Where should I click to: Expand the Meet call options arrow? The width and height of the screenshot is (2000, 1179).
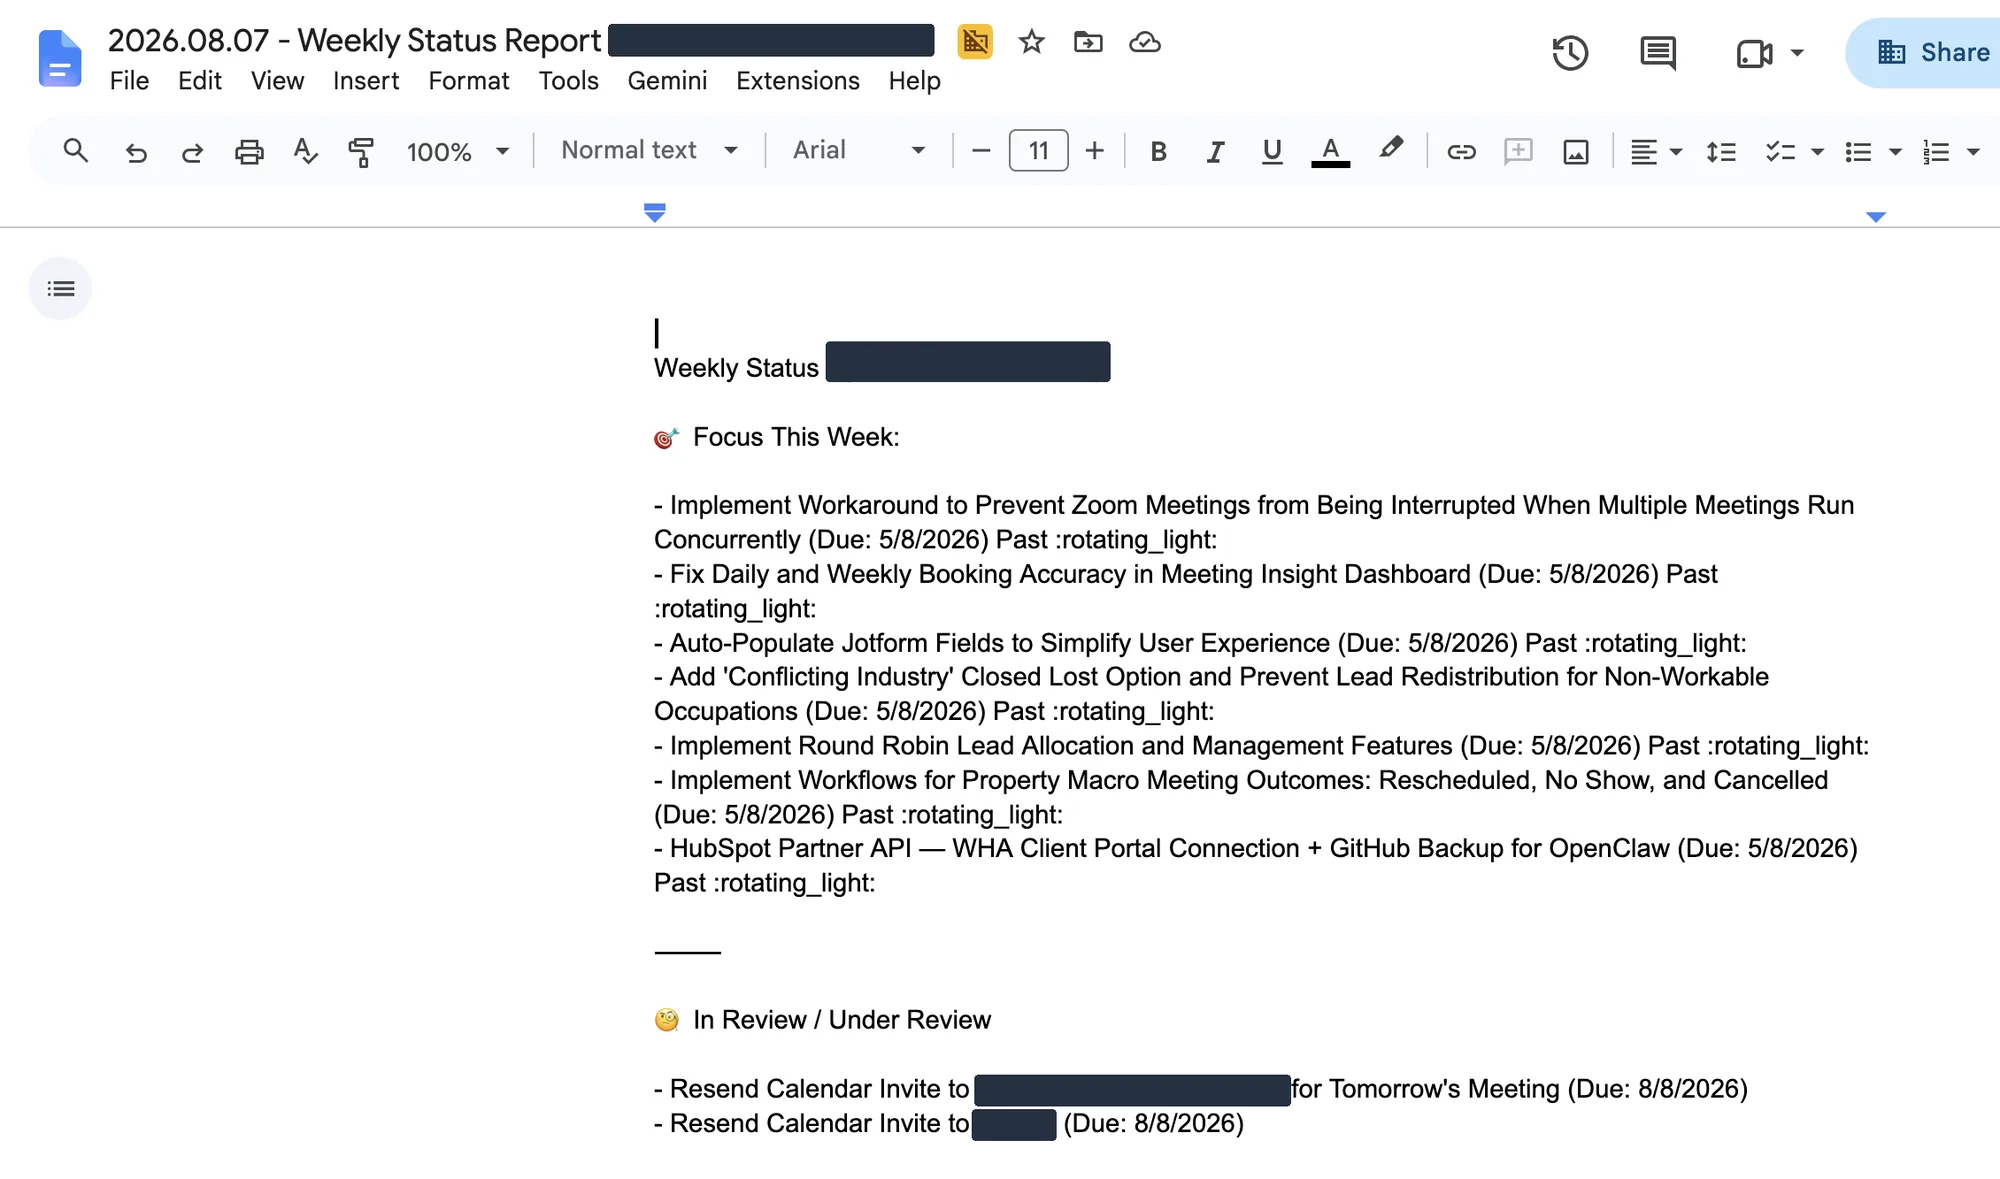point(1797,53)
